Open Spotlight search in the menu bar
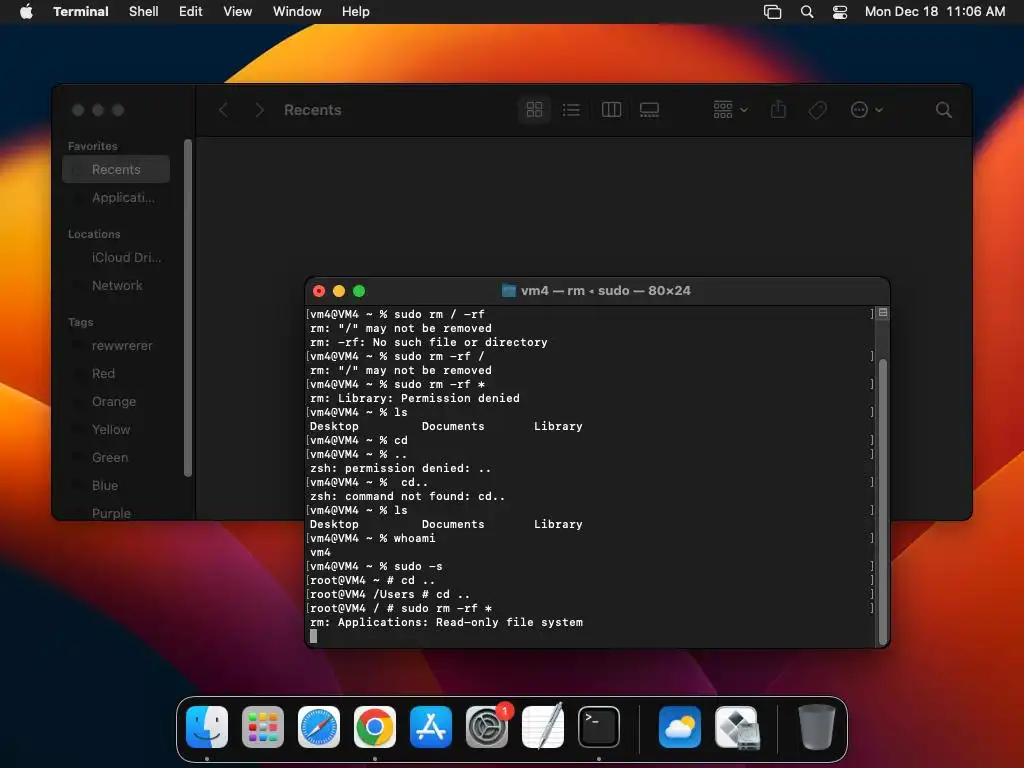This screenshot has height=768, width=1024. point(807,12)
